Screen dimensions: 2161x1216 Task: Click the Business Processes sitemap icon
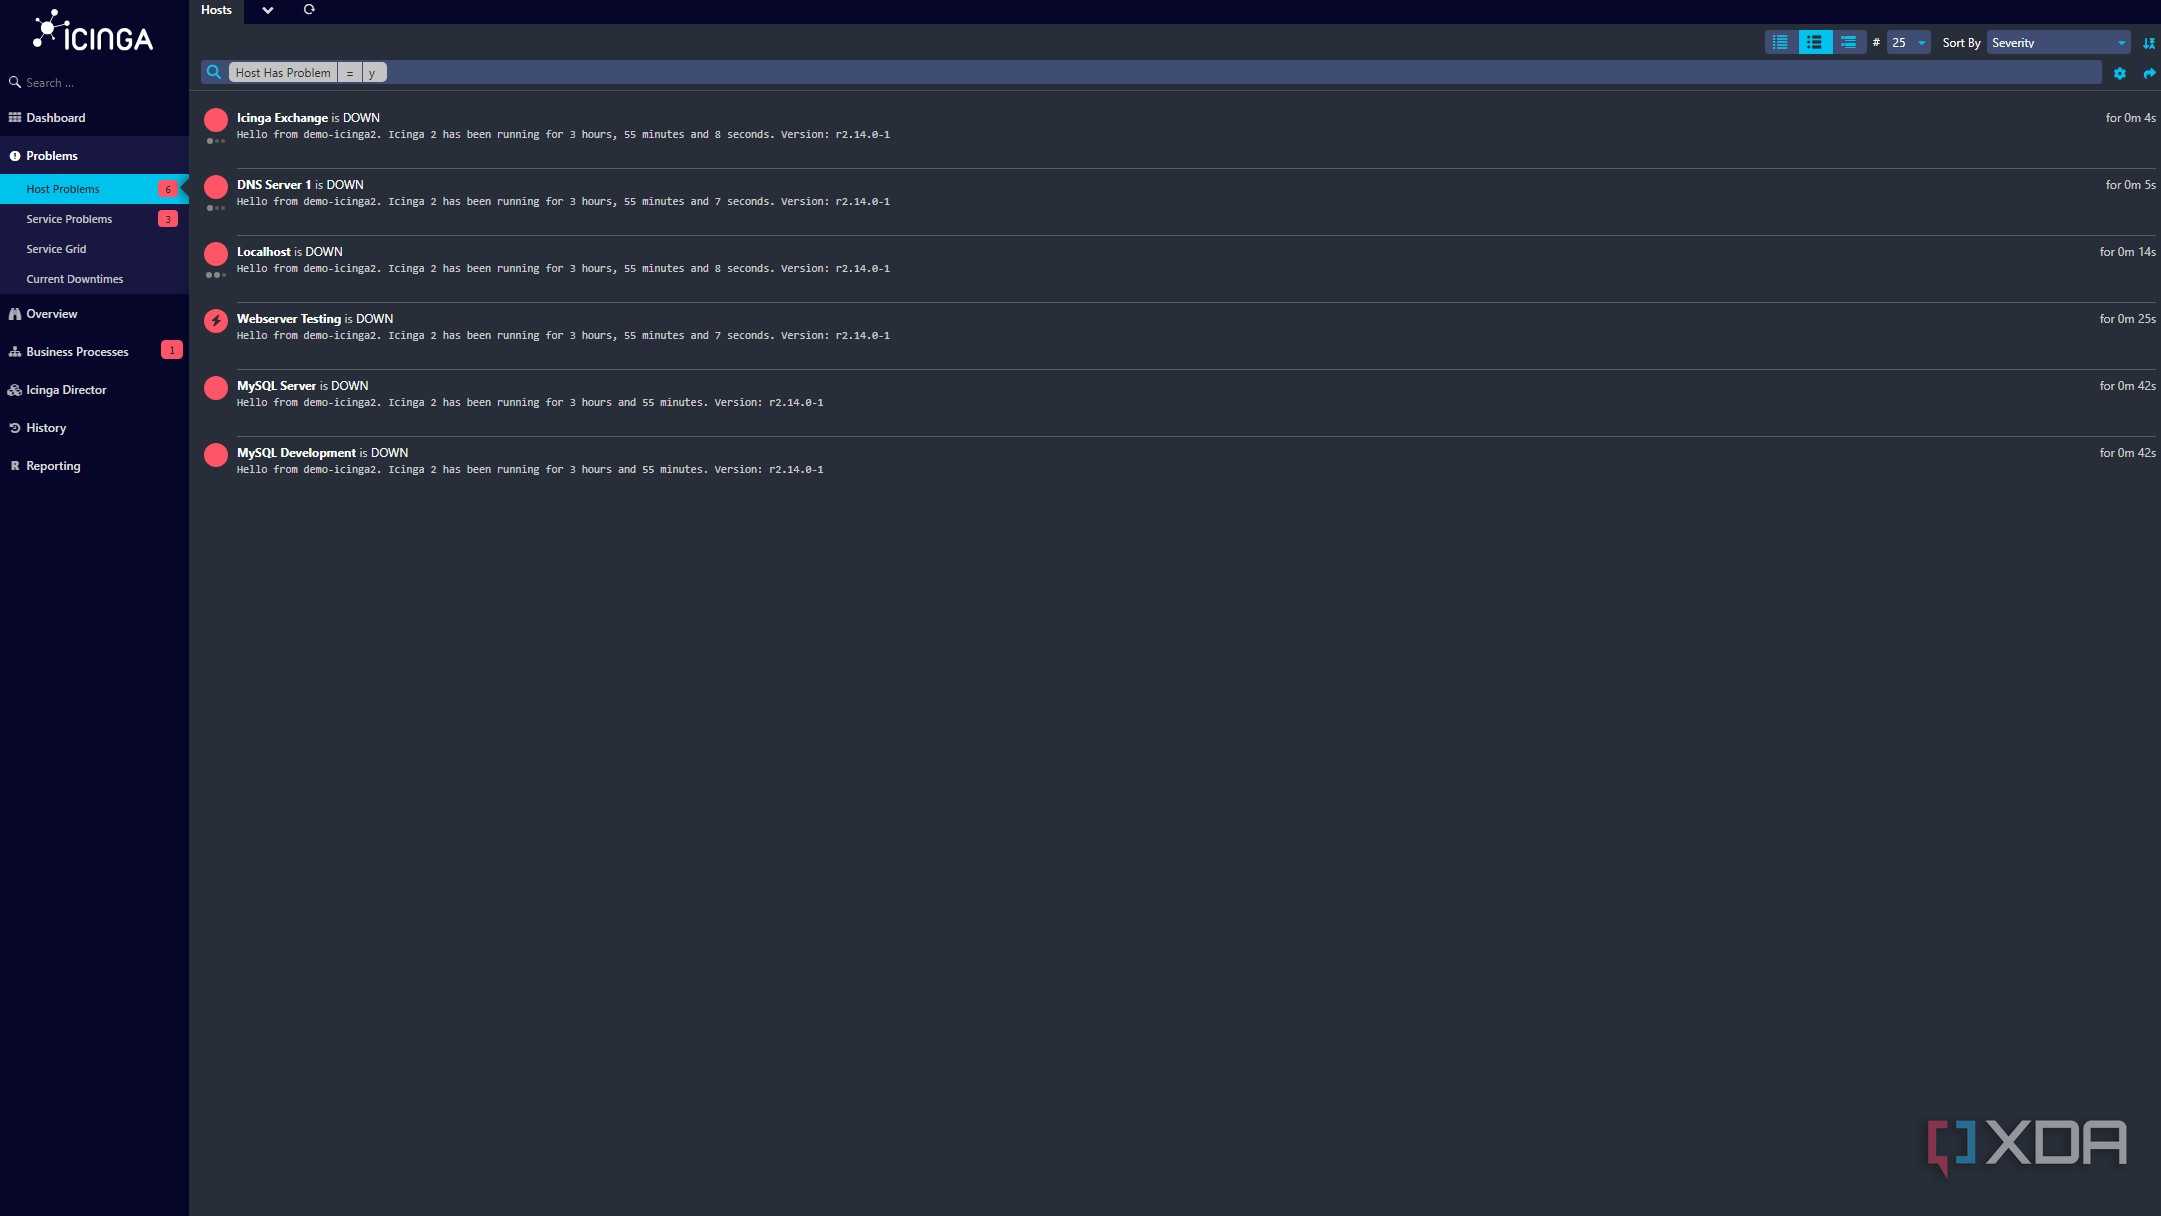(15, 352)
